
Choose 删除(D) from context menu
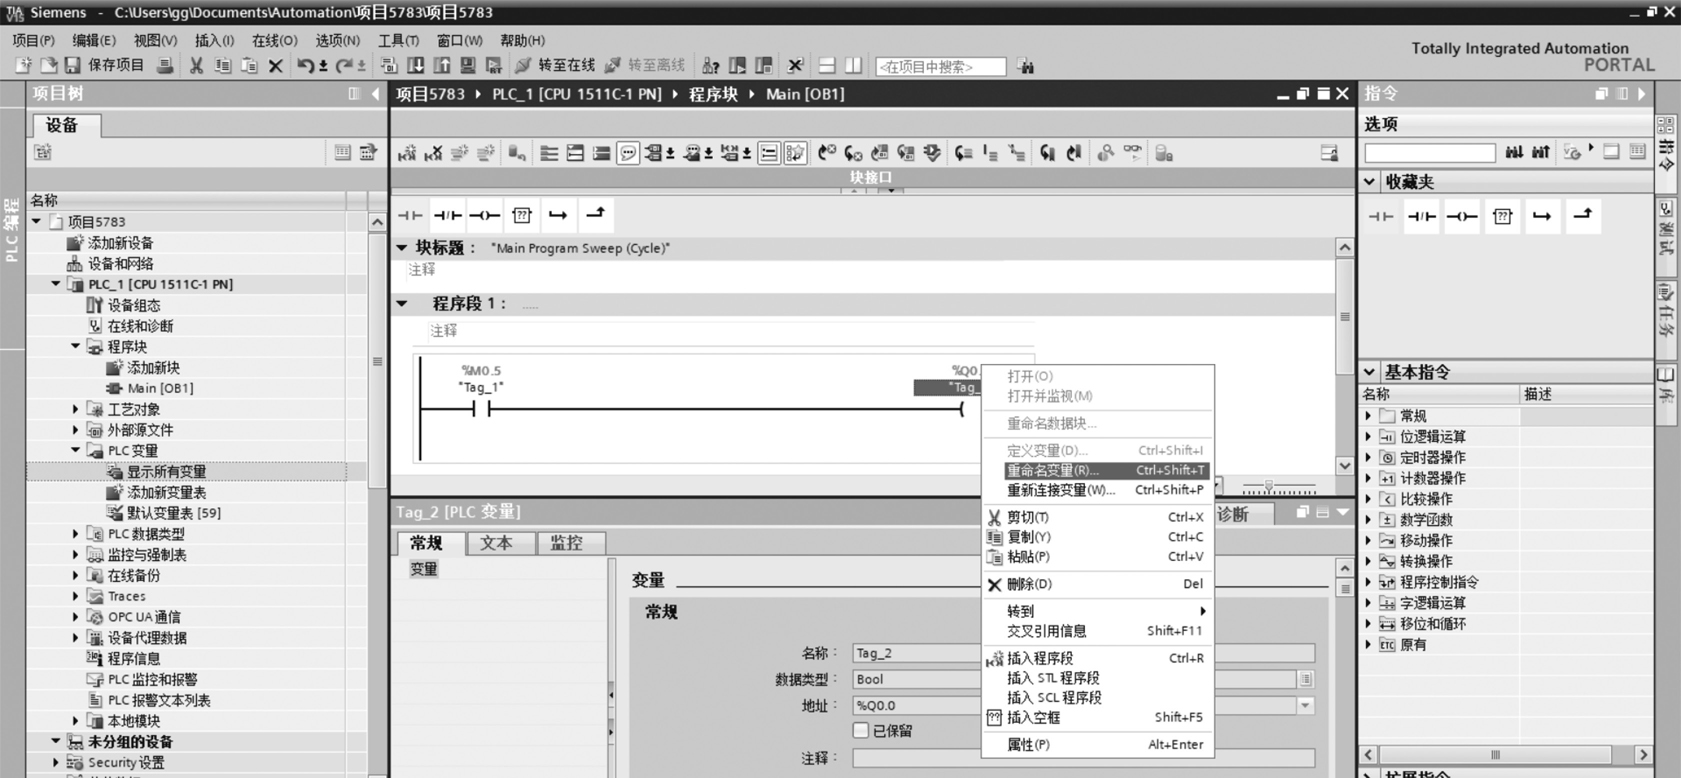click(x=1097, y=584)
